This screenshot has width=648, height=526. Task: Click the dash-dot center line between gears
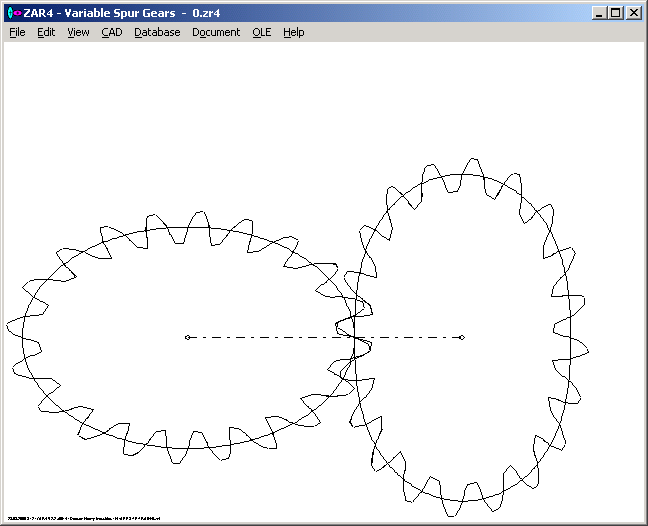[x=270, y=337]
